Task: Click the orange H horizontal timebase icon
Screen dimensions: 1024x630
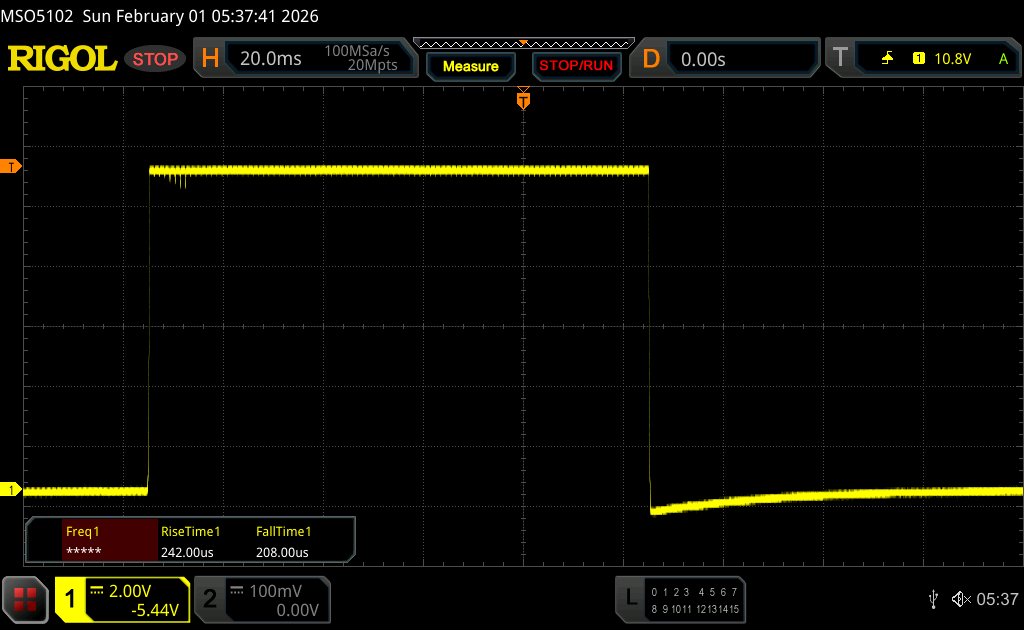Action: [x=210, y=59]
